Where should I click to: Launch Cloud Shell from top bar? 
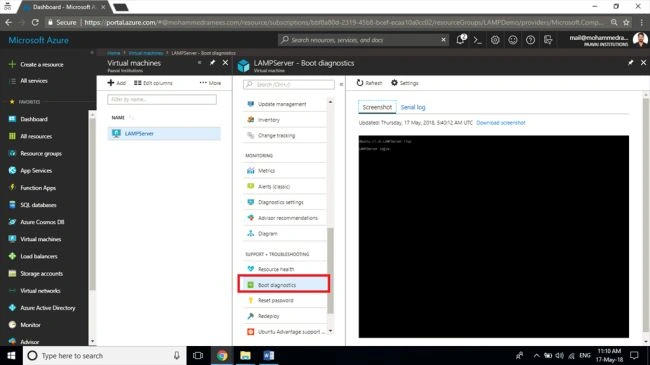click(478, 40)
